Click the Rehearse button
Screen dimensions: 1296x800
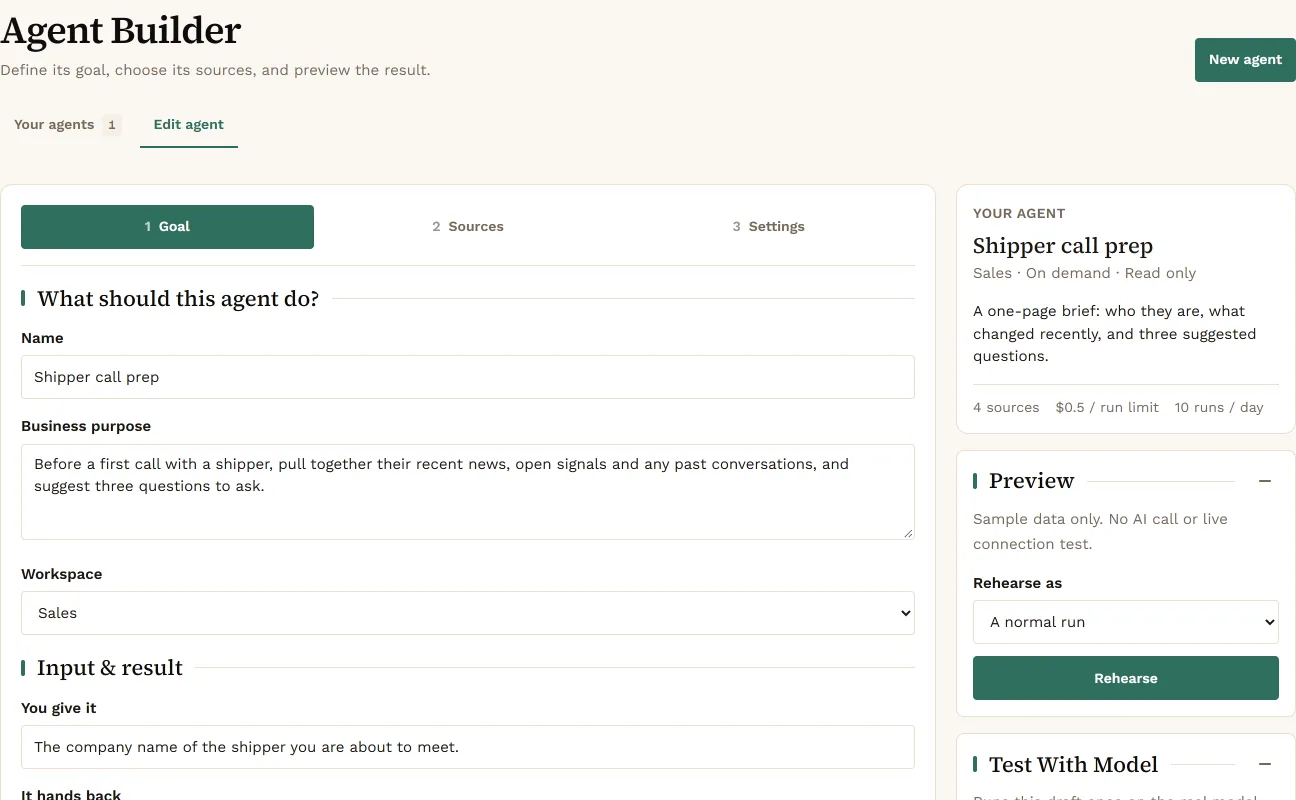coord(1126,678)
